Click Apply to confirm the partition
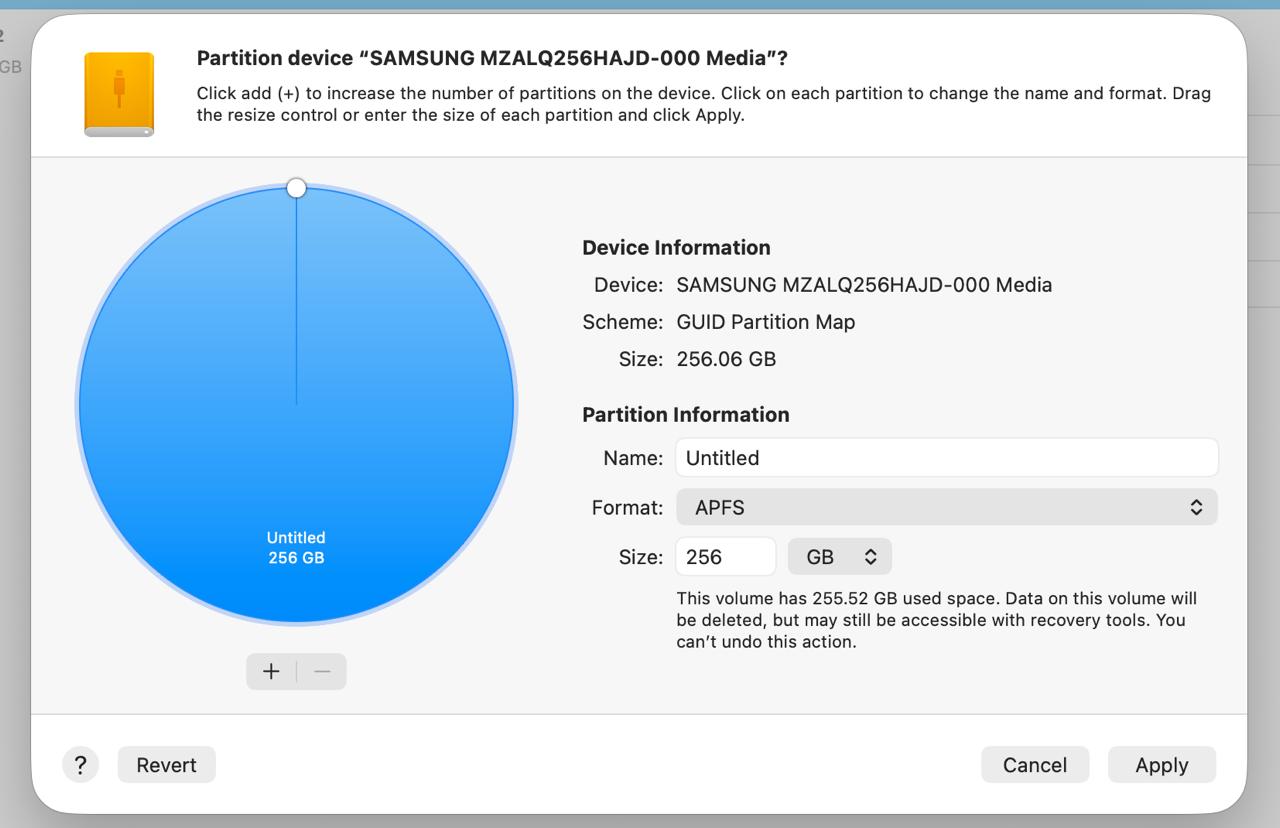Screen dimensions: 1280x828 [1161, 765]
